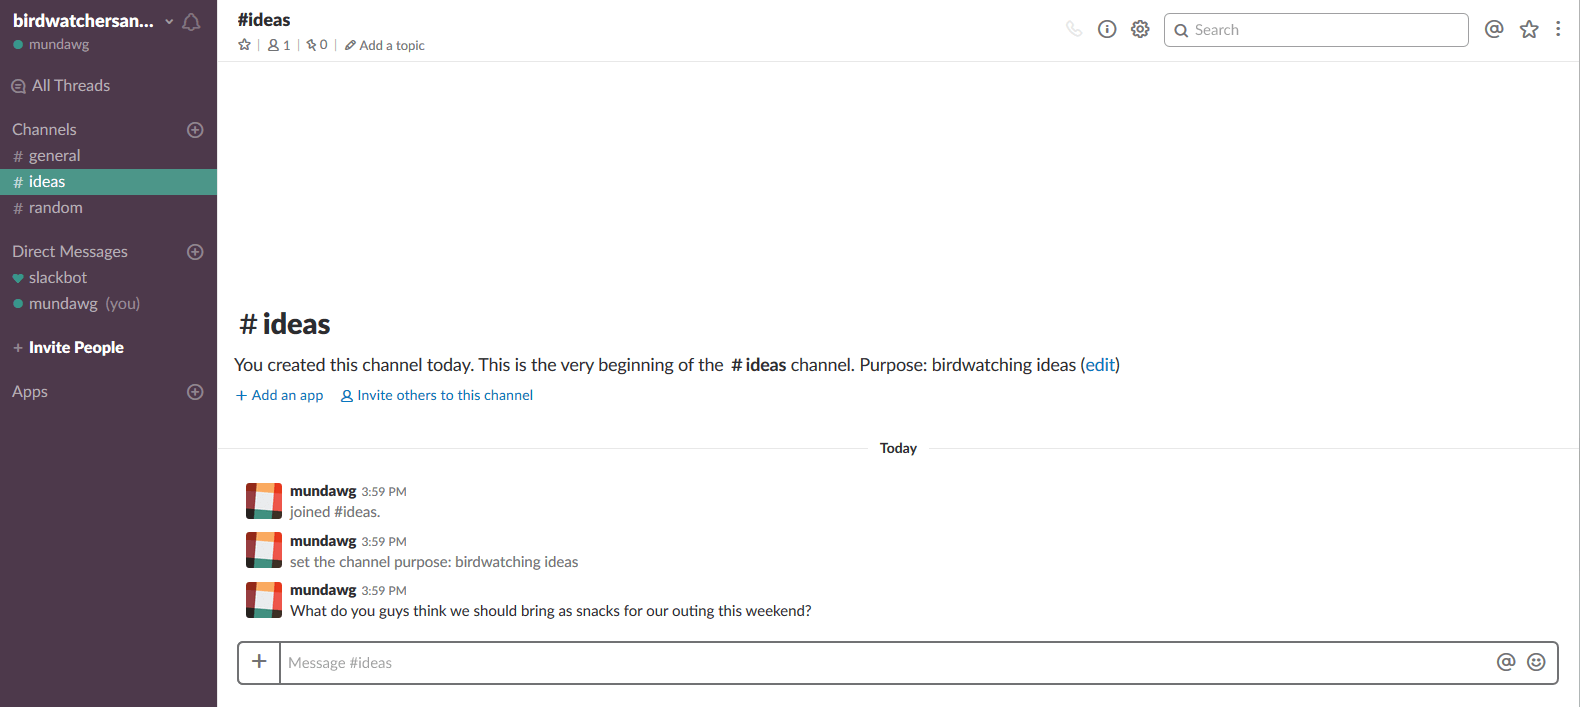The height and width of the screenshot is (707, 1580).
Task: Focus the Message #ideas input field
Action: (886, 663)
